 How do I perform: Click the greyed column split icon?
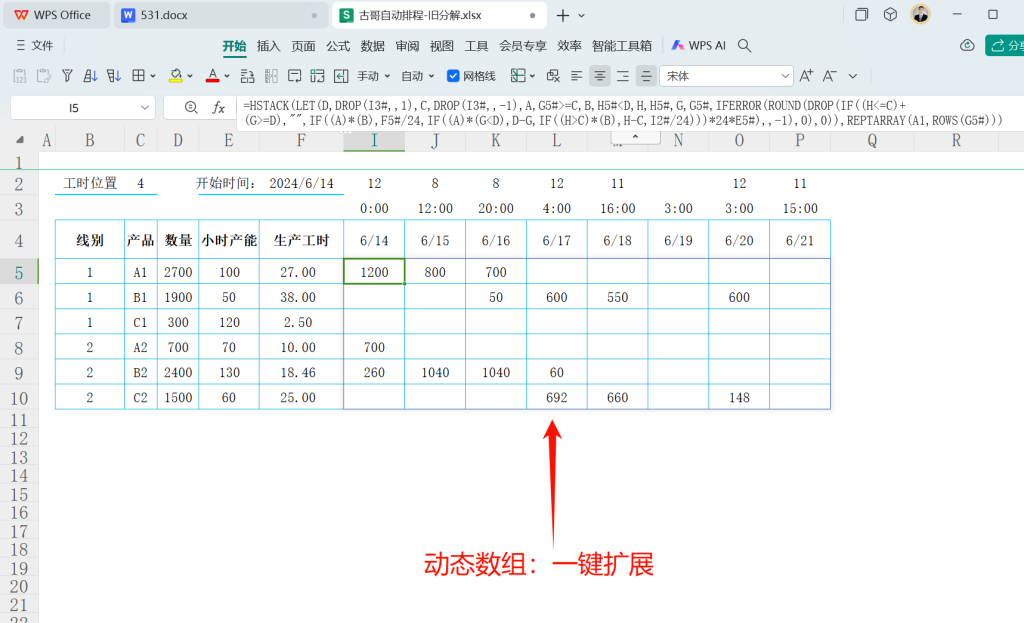point(271,76)
